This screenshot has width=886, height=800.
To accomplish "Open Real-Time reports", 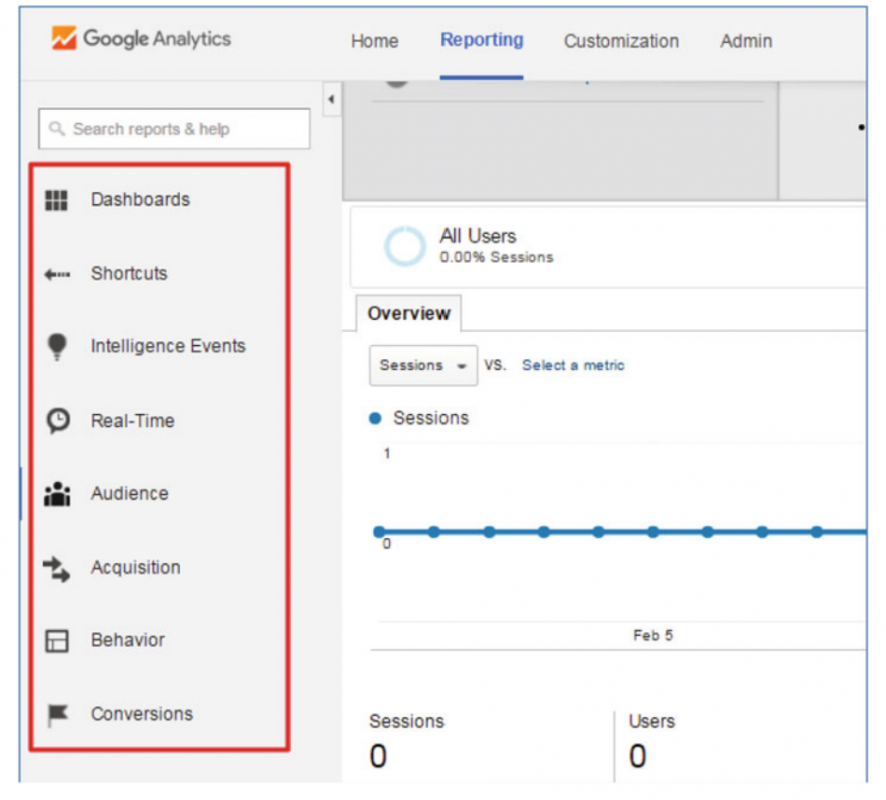I will click(x=133, y=421).
